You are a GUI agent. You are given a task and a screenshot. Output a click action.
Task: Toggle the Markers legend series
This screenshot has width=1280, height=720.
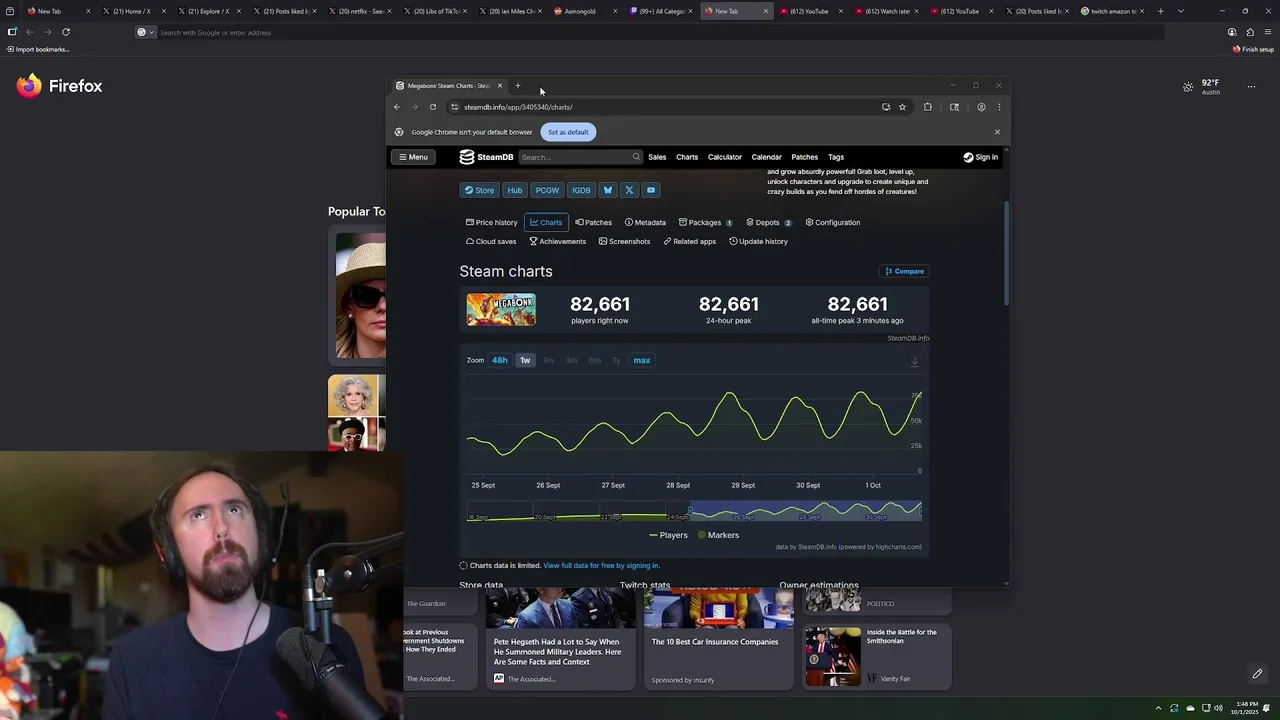pos(718,535)
